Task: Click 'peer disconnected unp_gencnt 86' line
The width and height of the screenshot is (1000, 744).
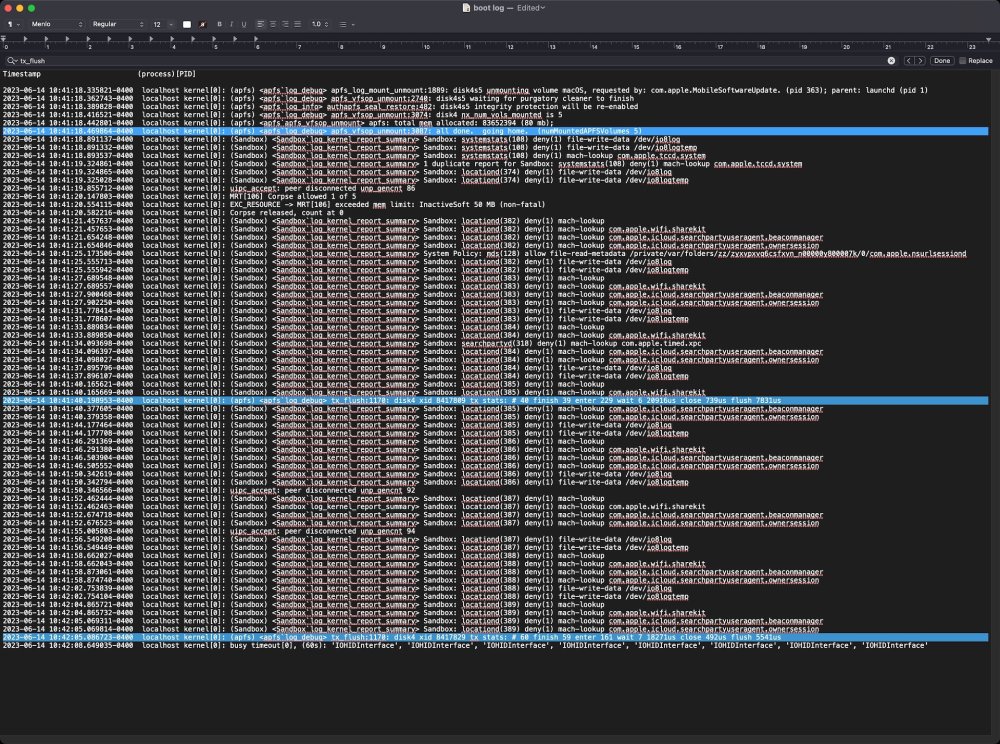Action: pyautogui.click(x=209, y=188)
